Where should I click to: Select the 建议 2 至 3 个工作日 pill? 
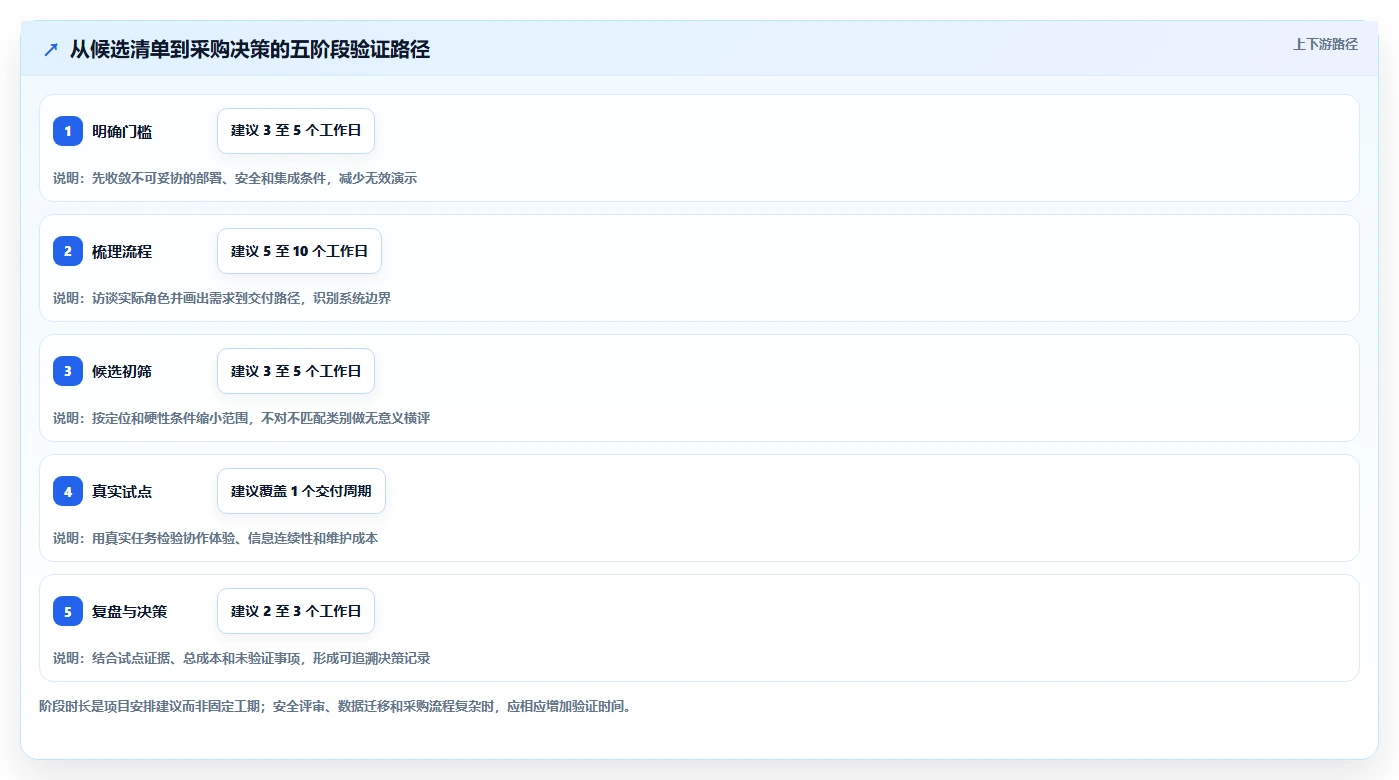[296, 611]
